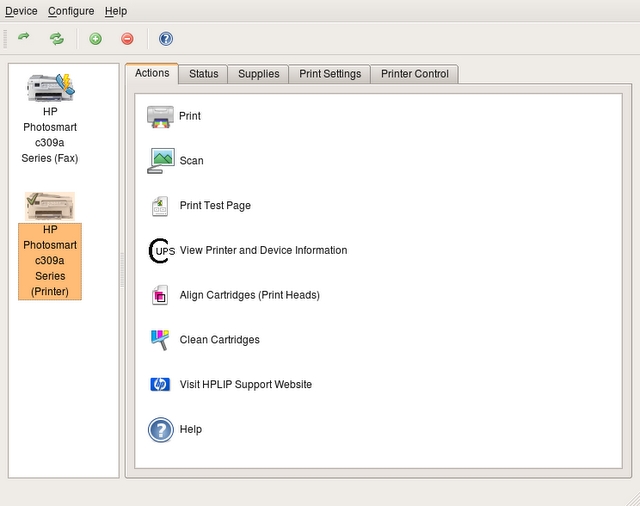Run the Clean Cartridges action

click(x=220, y=340)
